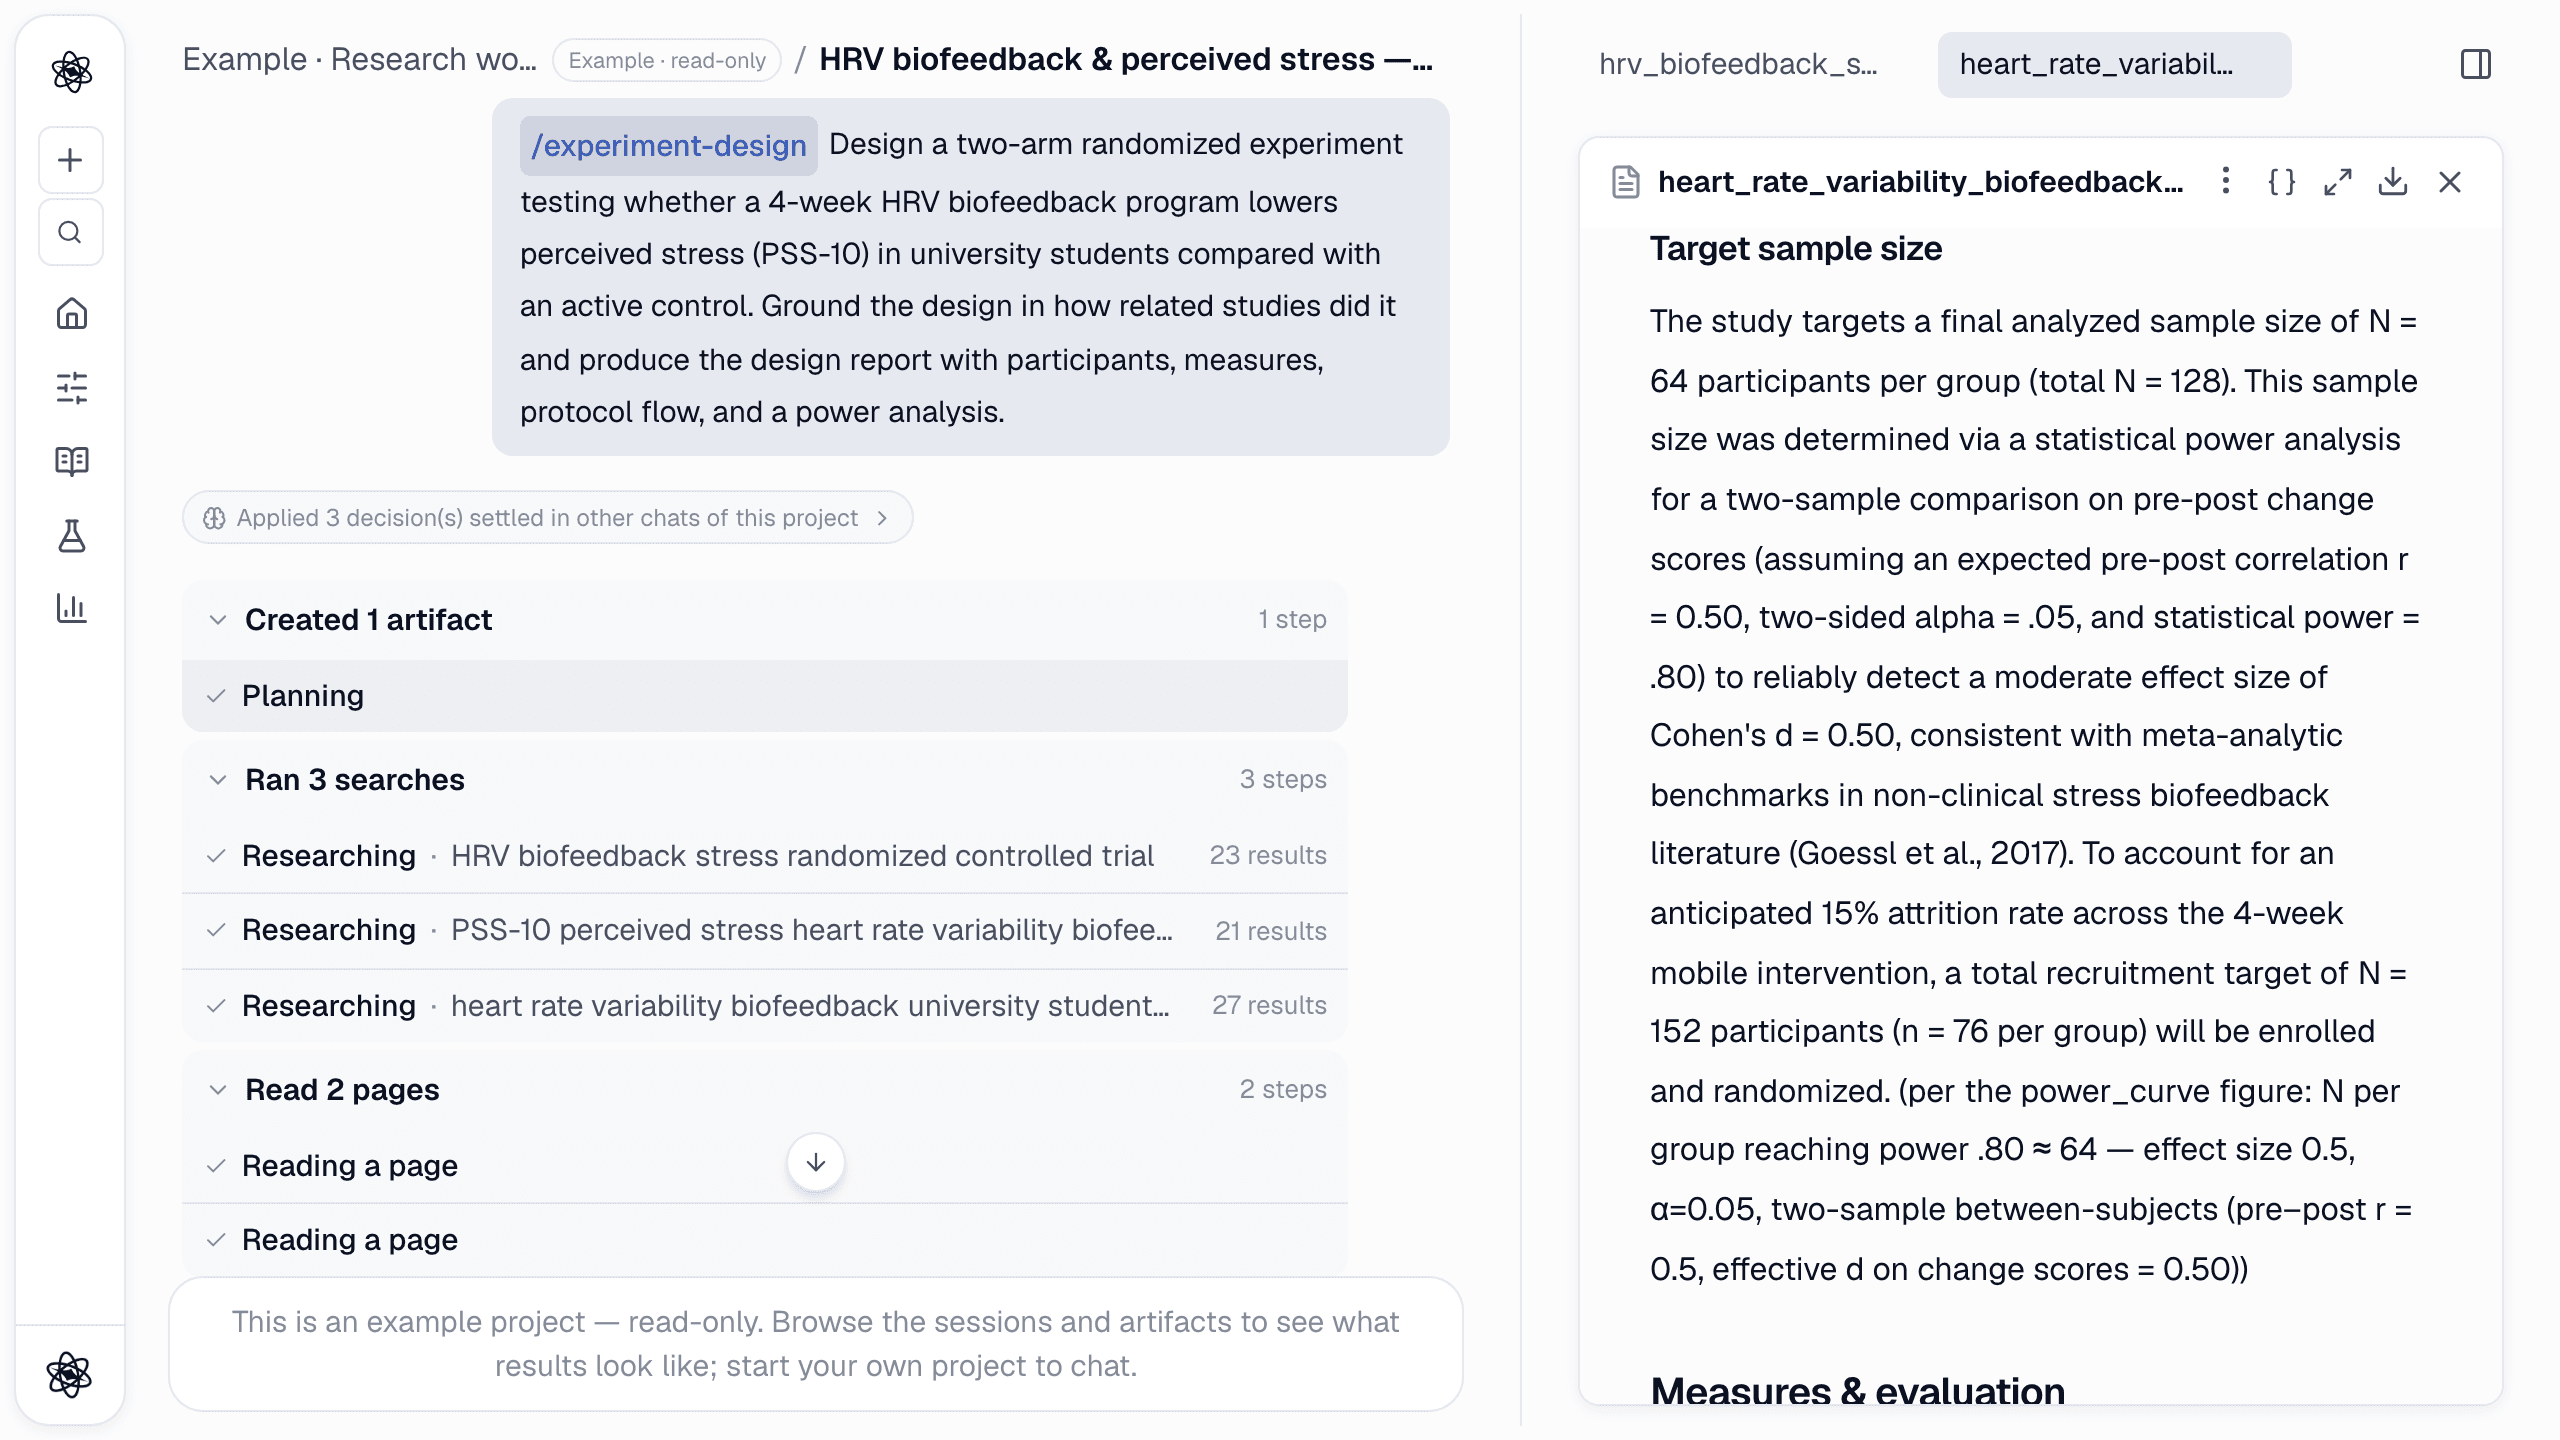Open the library book icon in sidebar

(x=71, y=461)
